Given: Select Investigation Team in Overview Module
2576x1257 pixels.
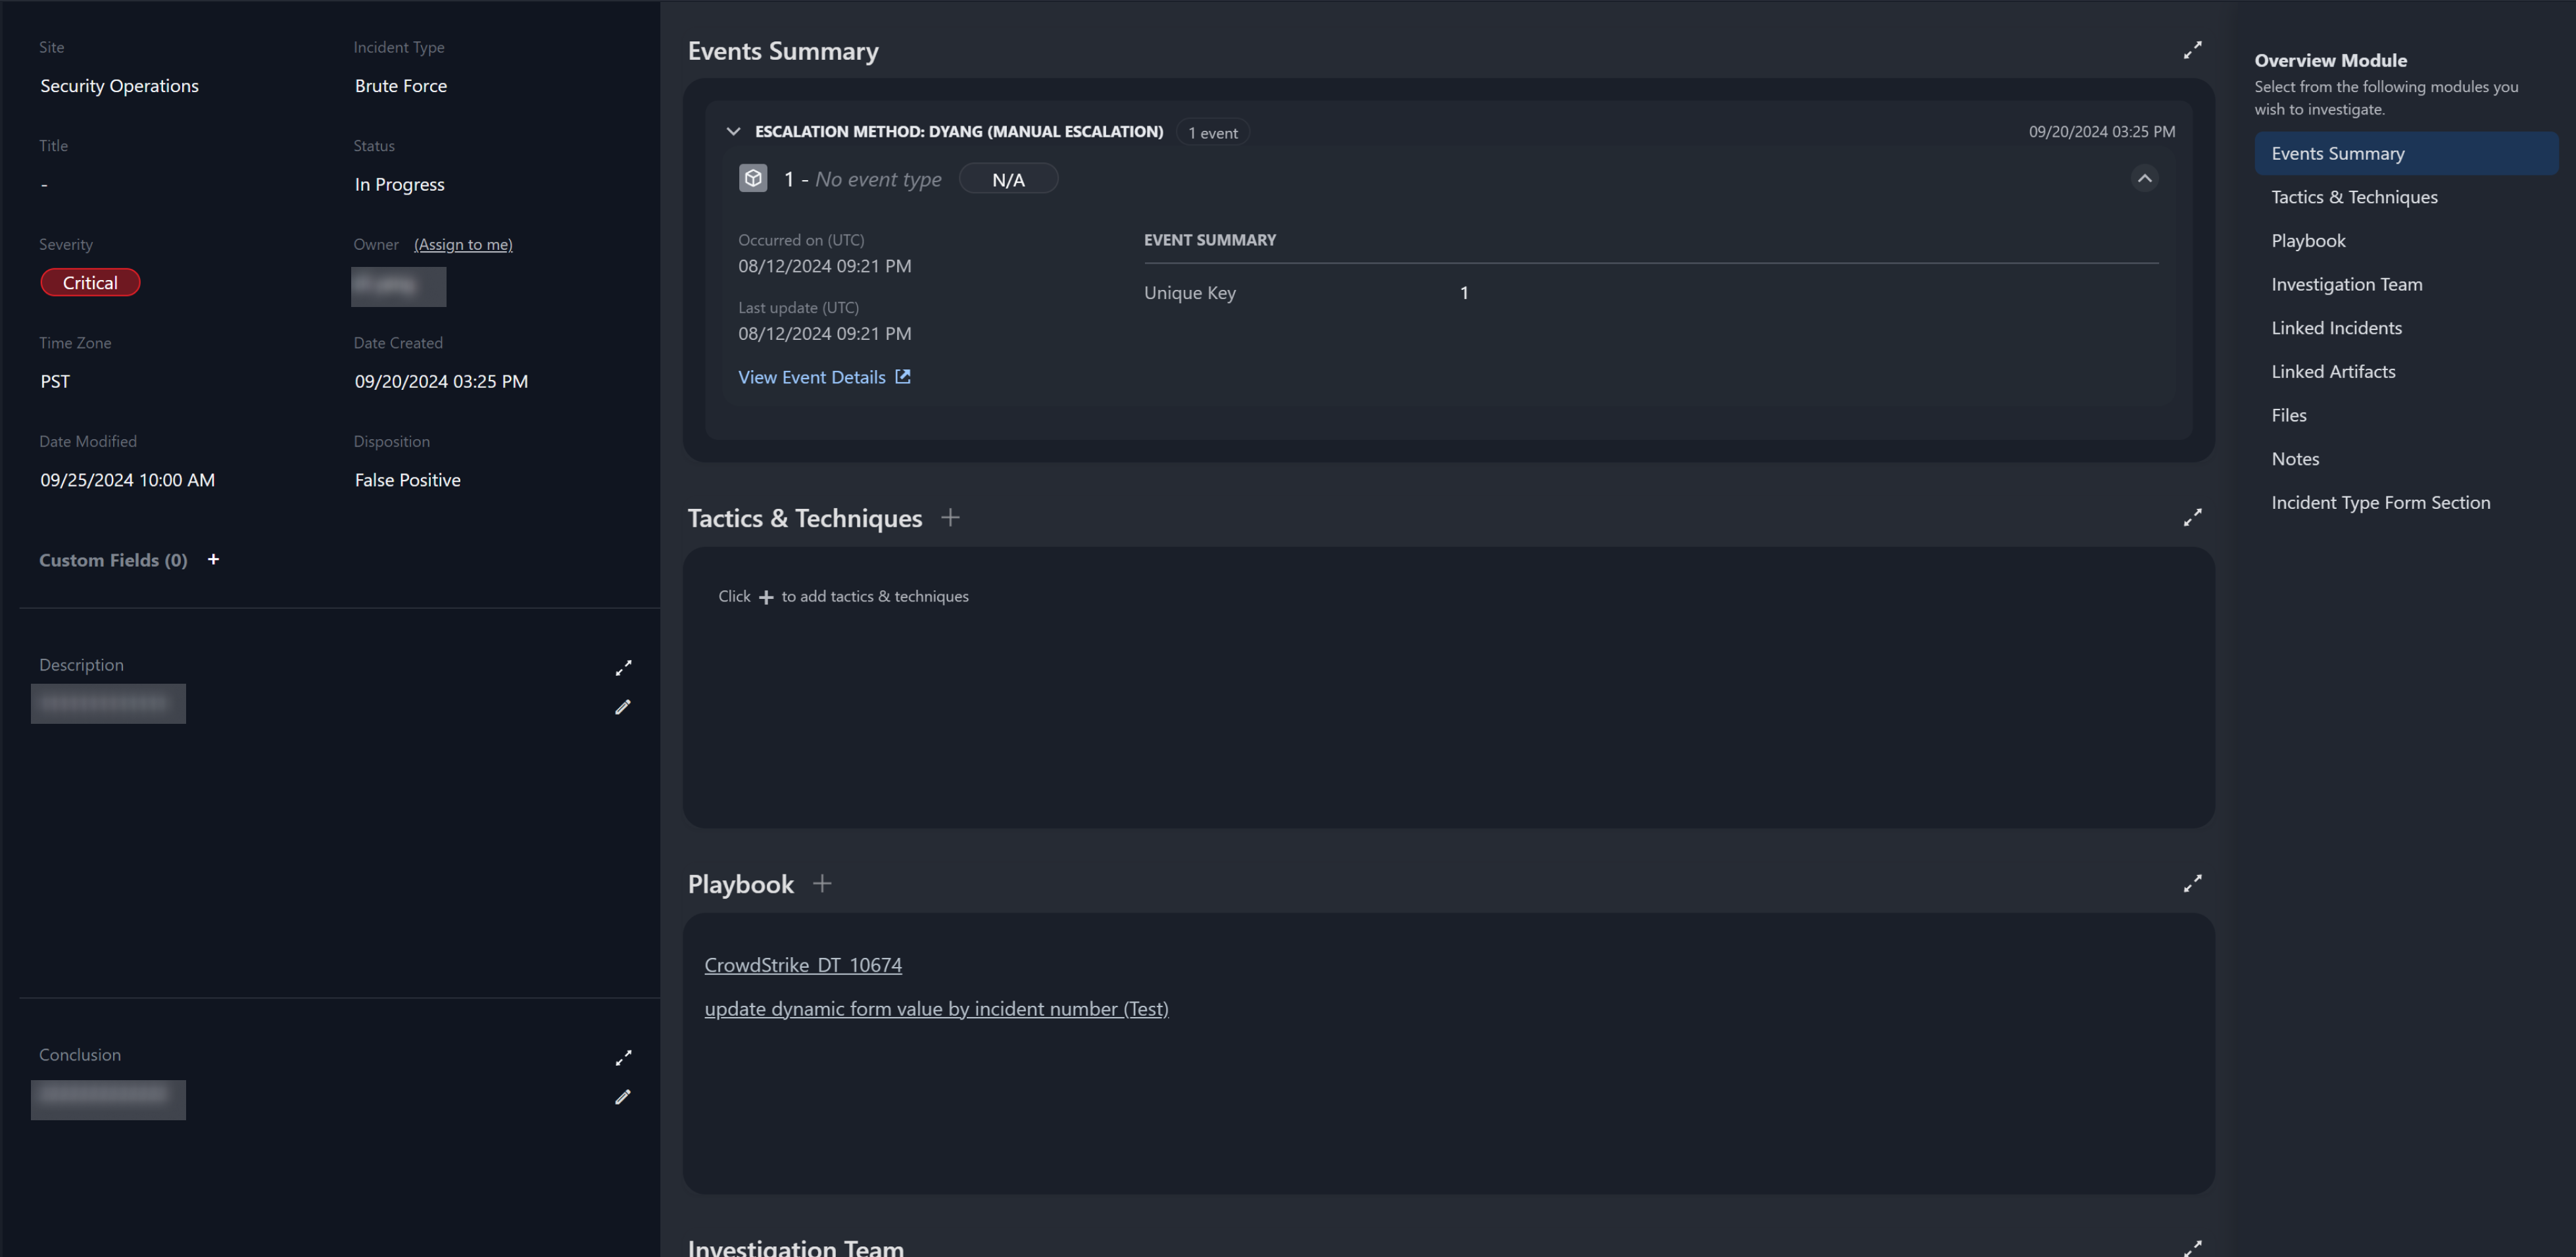Looking at the screenshot, I should click(2346, 284).
